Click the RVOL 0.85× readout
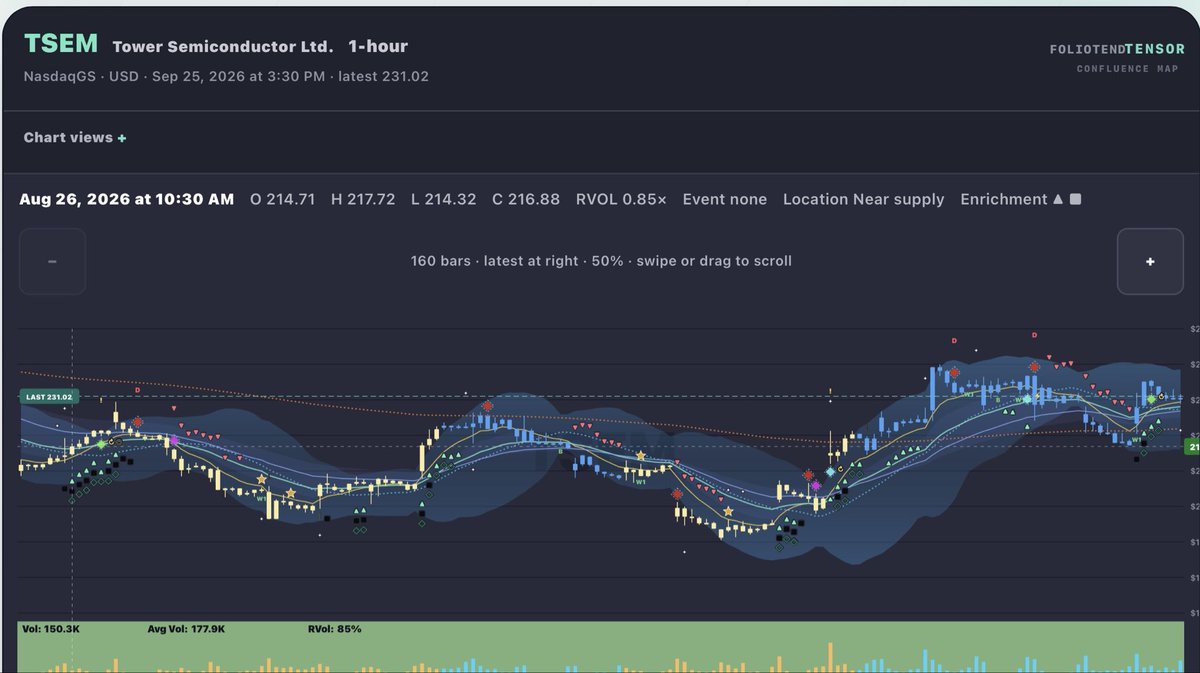Screen dimensions: 1200x673 coord(621,199)
